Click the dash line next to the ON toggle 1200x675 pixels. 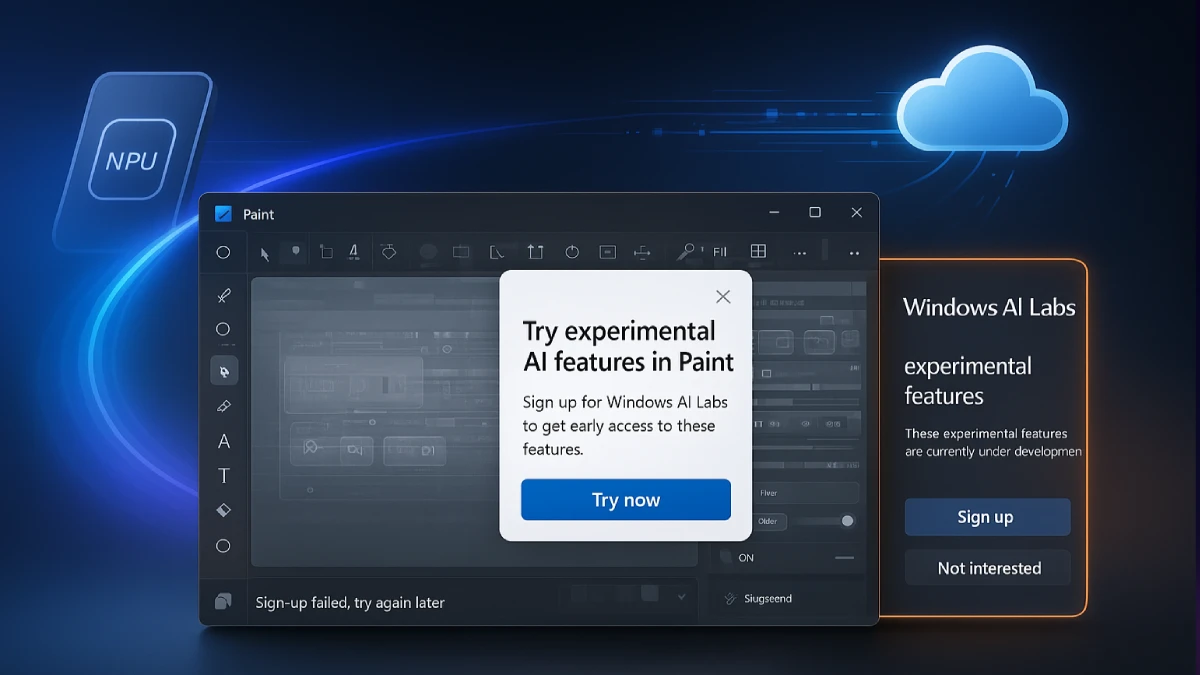pyautogui.click(x=844, y=557)
